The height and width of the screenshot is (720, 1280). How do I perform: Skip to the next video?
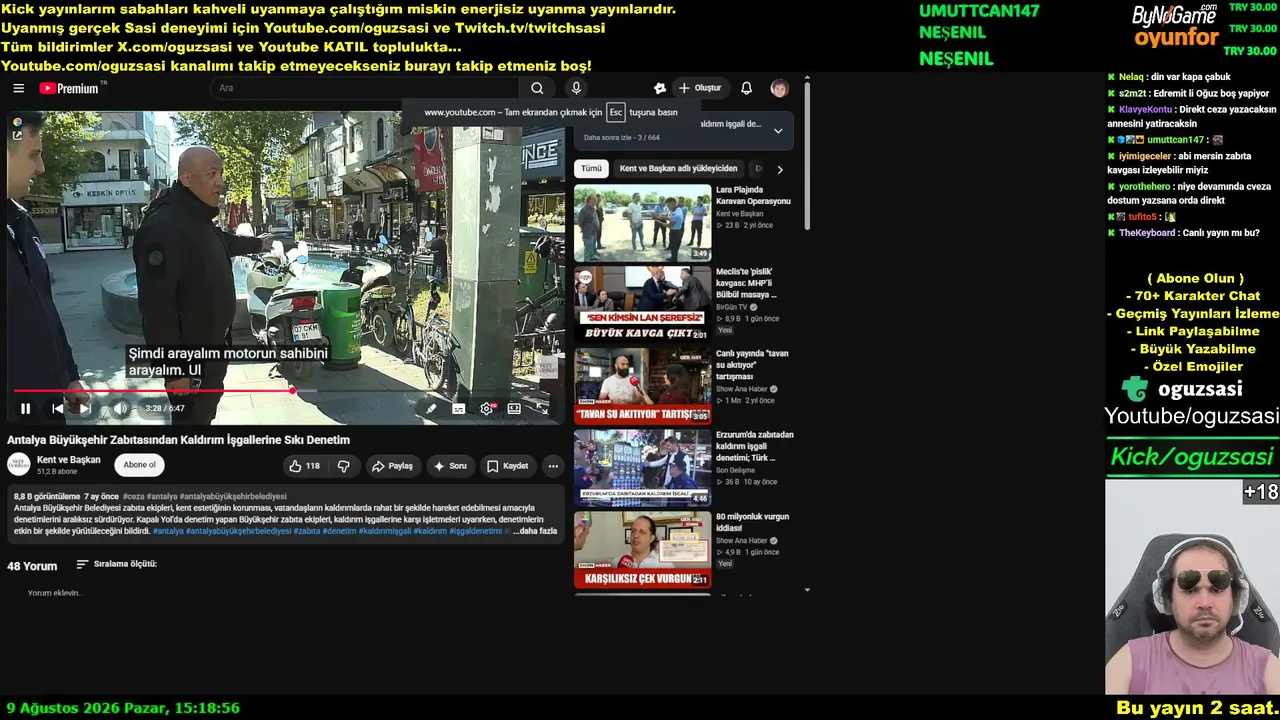[x=86, y=408]
